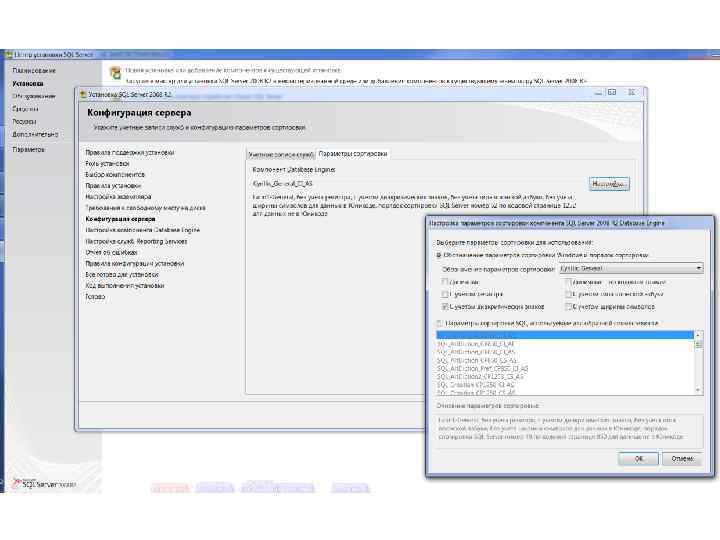720x540 pixels.
Task: Click the collation list scrollbar thumb
Action: (x=698, y=344)
